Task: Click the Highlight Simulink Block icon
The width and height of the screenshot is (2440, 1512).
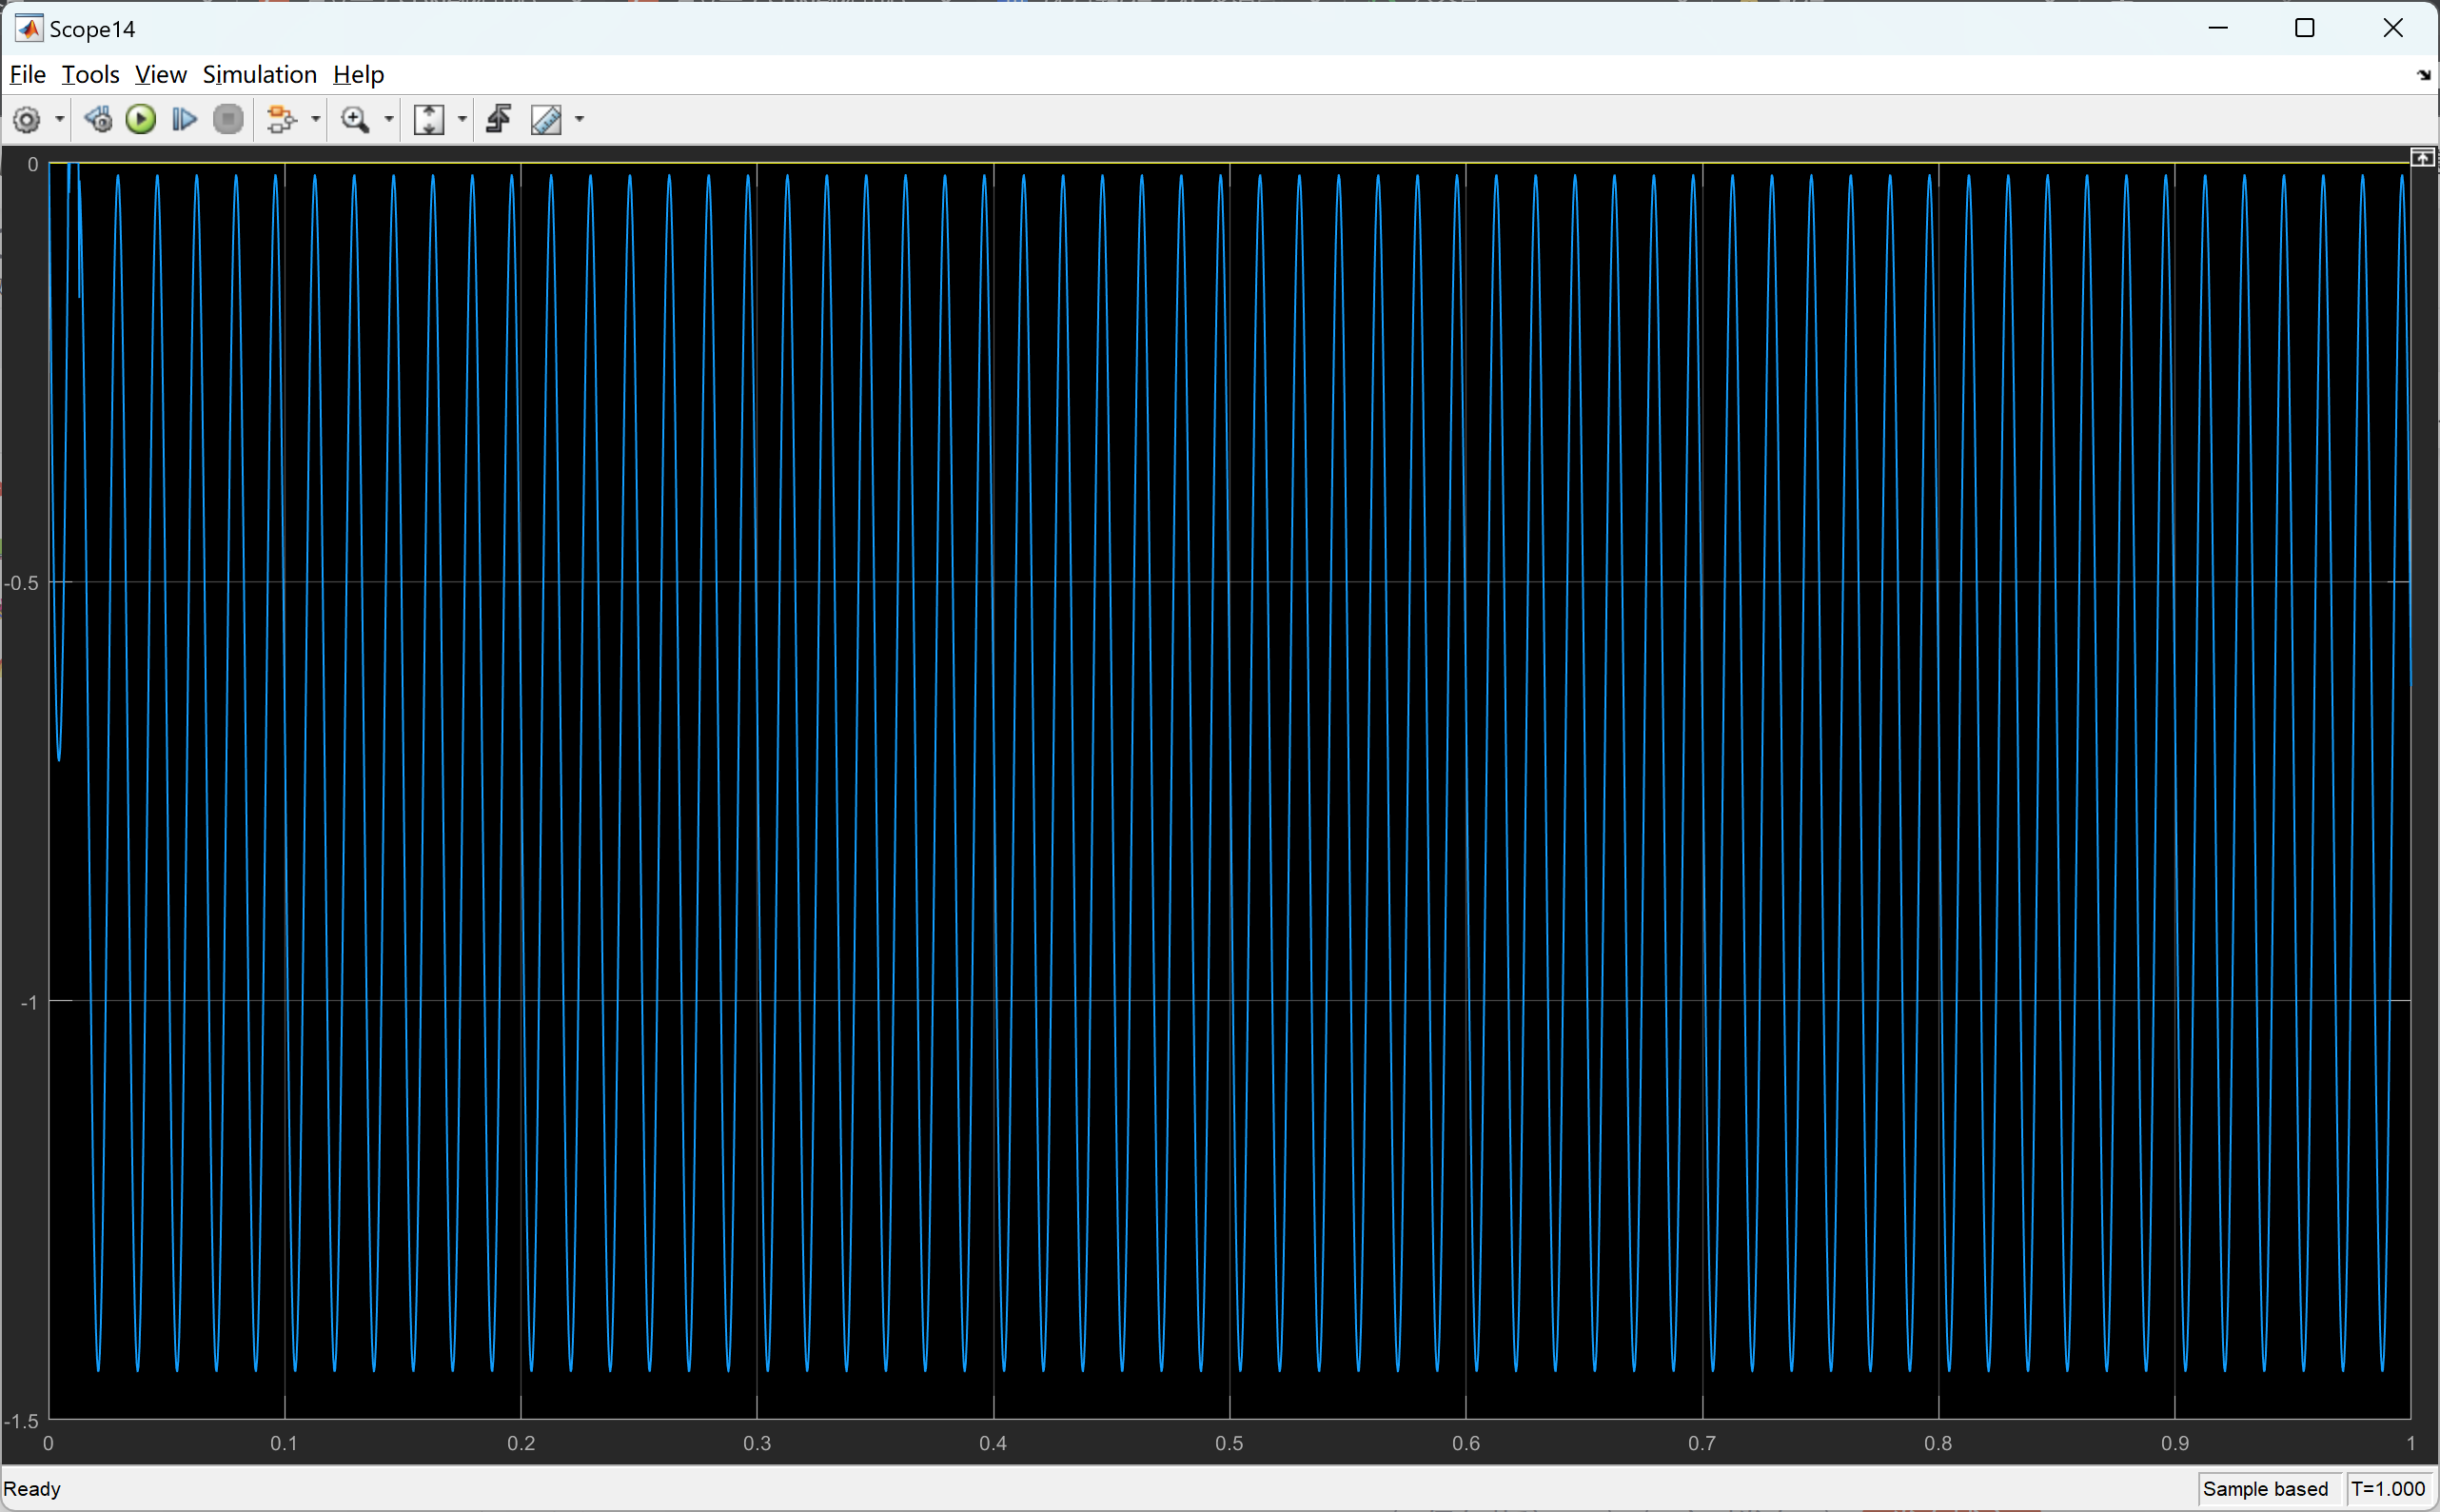Action: click(x=281, y=120)
